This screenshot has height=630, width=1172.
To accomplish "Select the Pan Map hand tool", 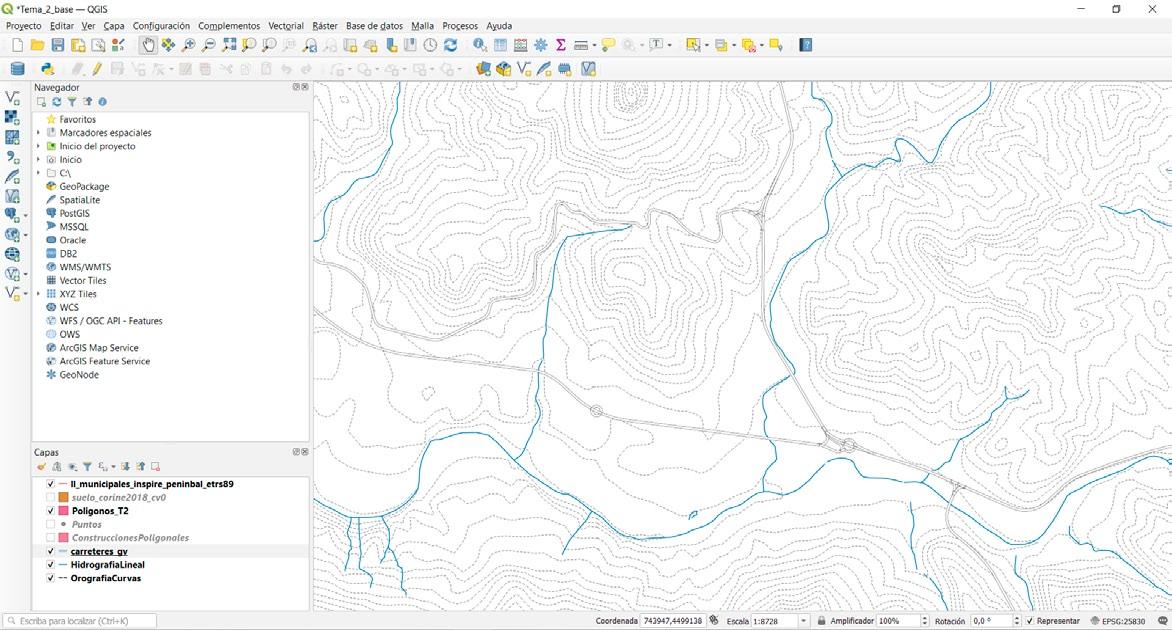I will pos(149,46).
